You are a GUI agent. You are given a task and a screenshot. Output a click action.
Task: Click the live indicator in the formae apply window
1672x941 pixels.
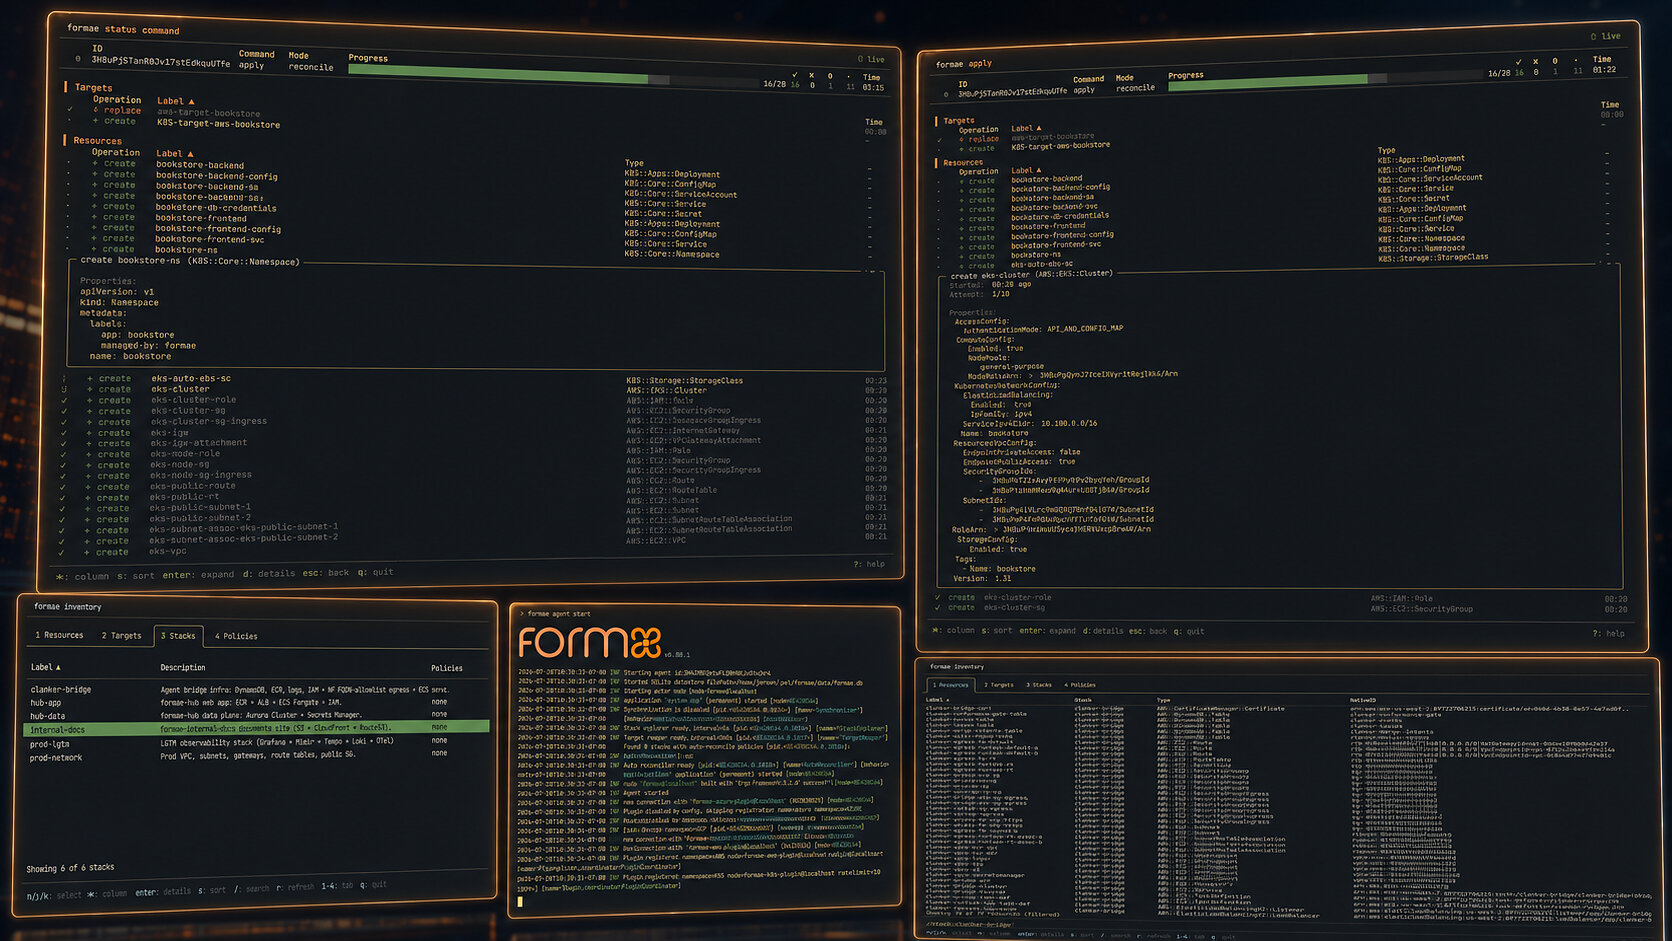pyautogui.click(x=1606, y=36)
